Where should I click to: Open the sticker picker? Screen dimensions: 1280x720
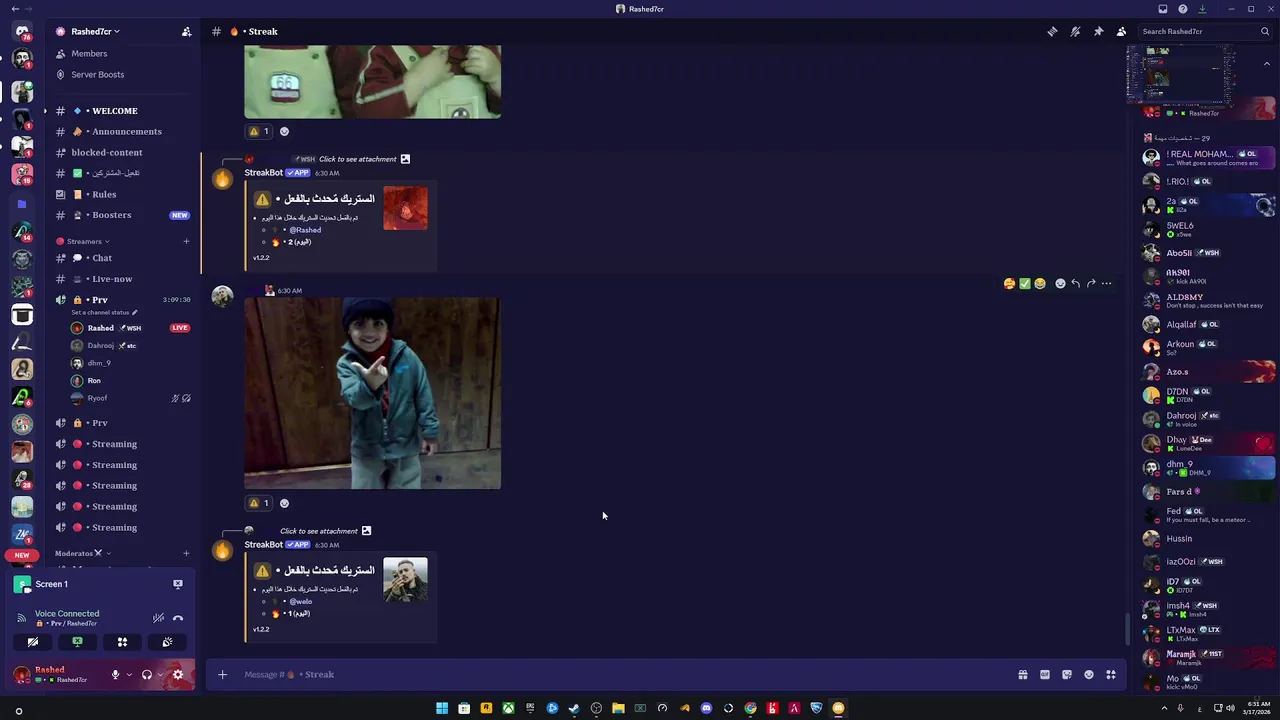[1067, 674]
